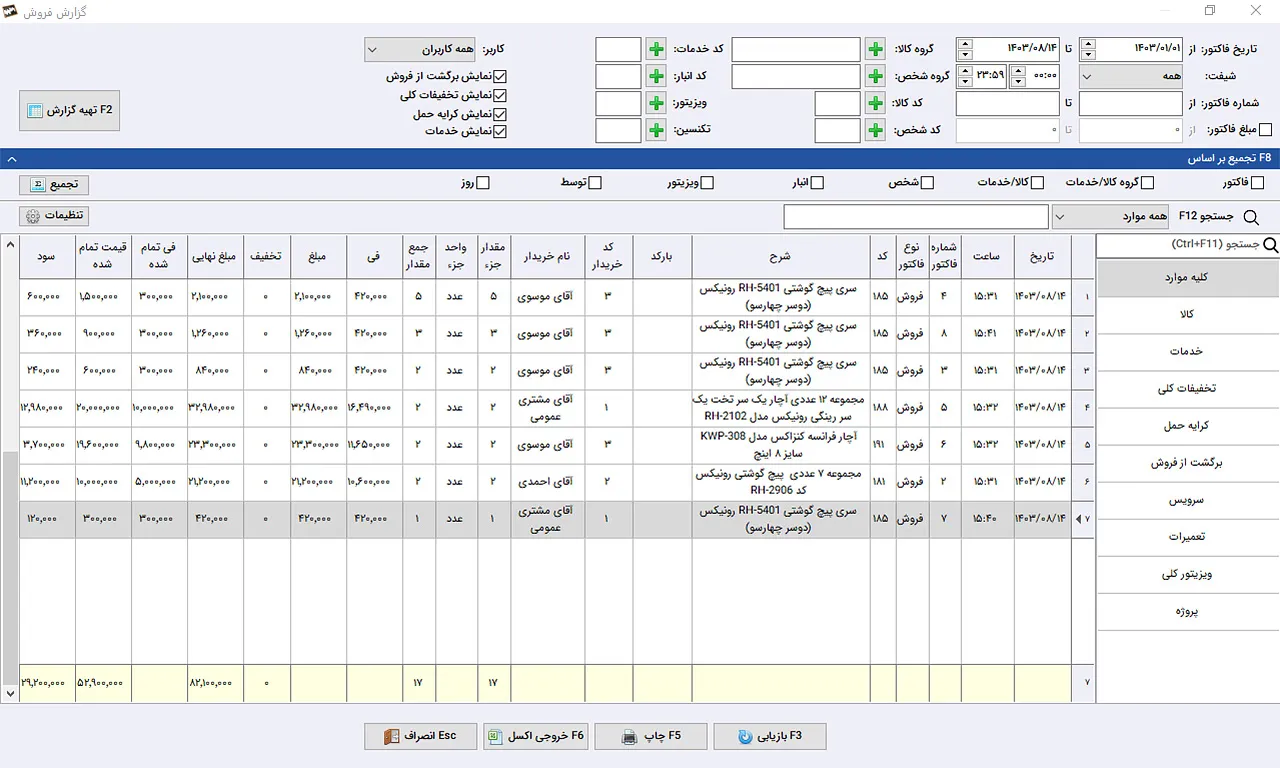Click the vertical scrollbar of the sales table
The height and width of the screenshot is (768, 1280).
11,467
